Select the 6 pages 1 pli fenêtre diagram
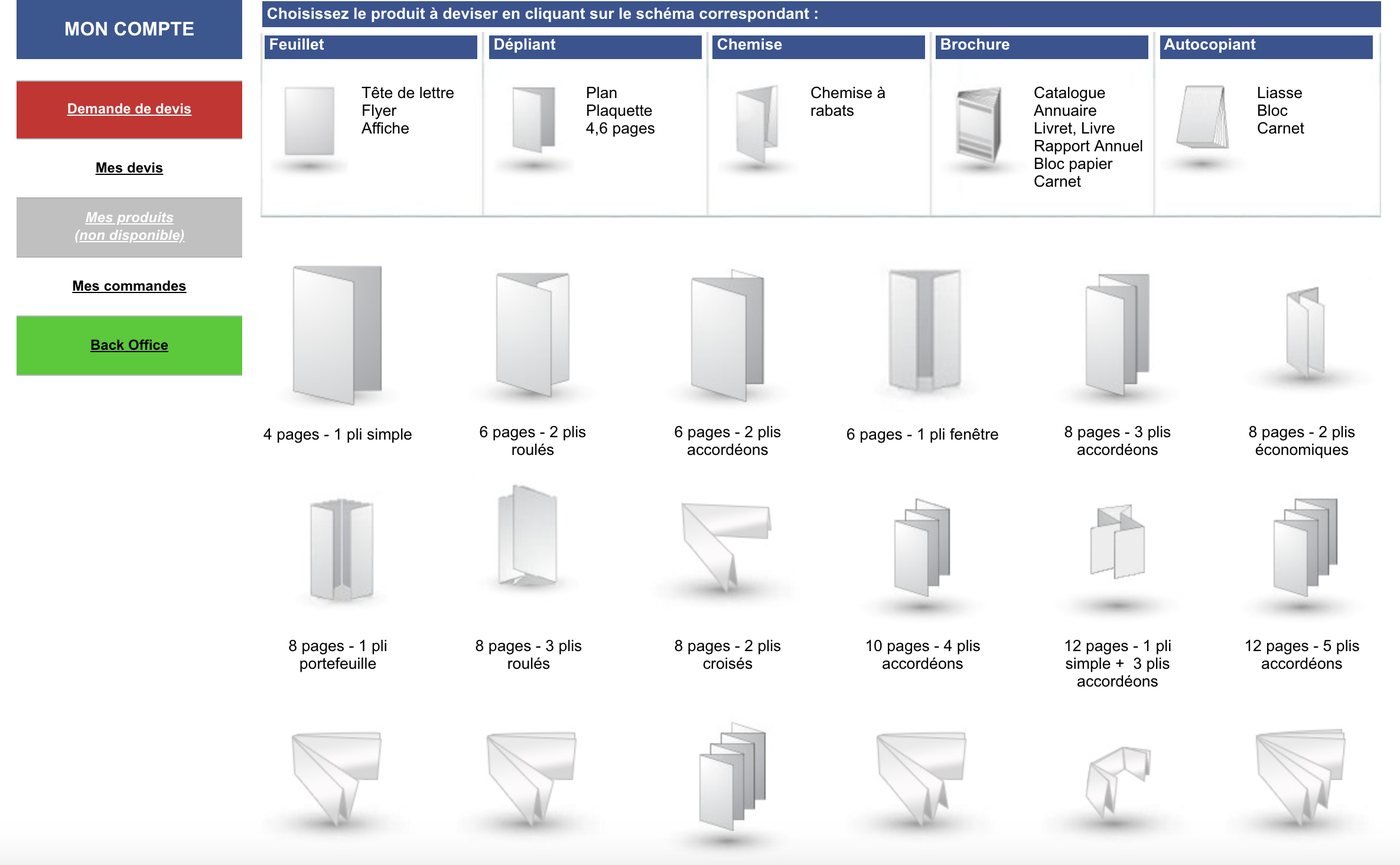 coord(923,330)
